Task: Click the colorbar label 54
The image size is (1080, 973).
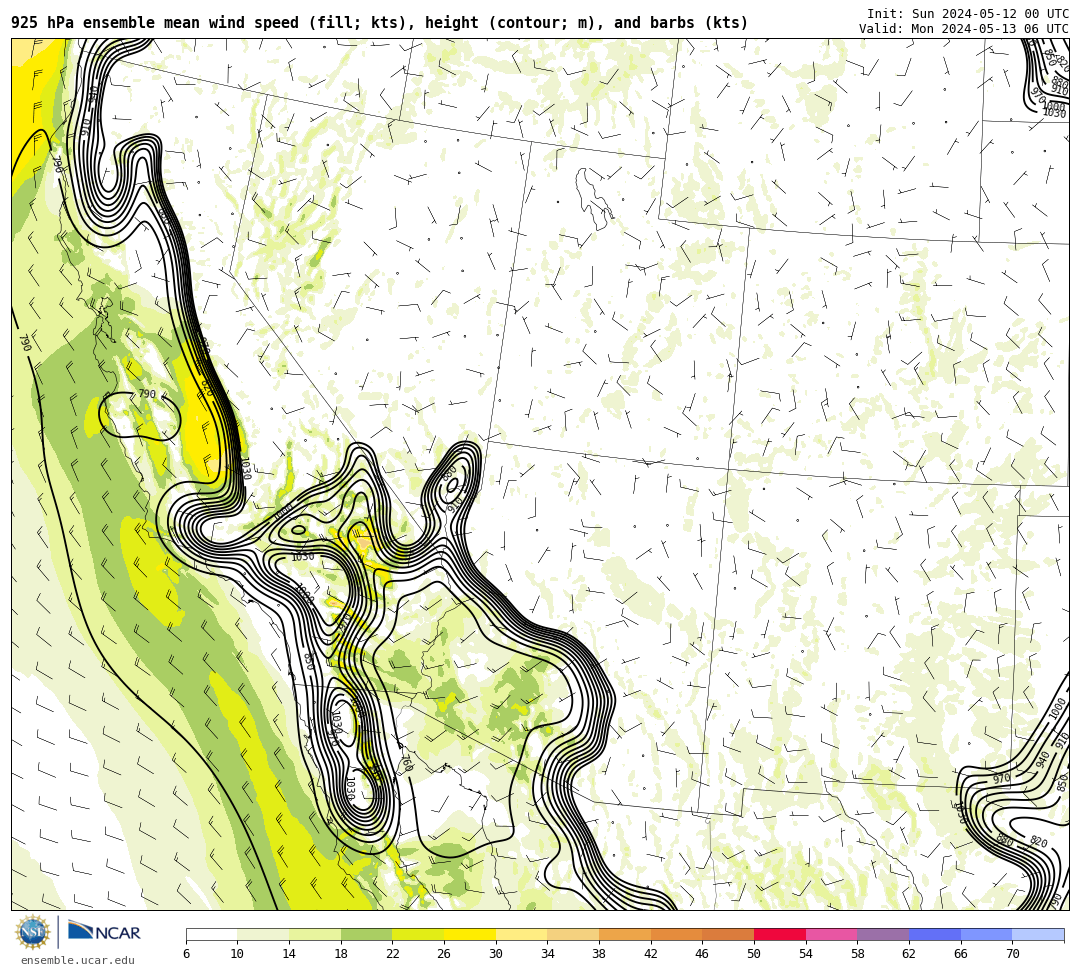Action: (x=805, y=954)
